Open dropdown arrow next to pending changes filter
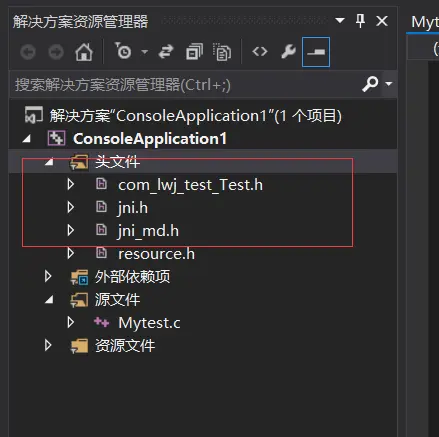 [145, 52]
